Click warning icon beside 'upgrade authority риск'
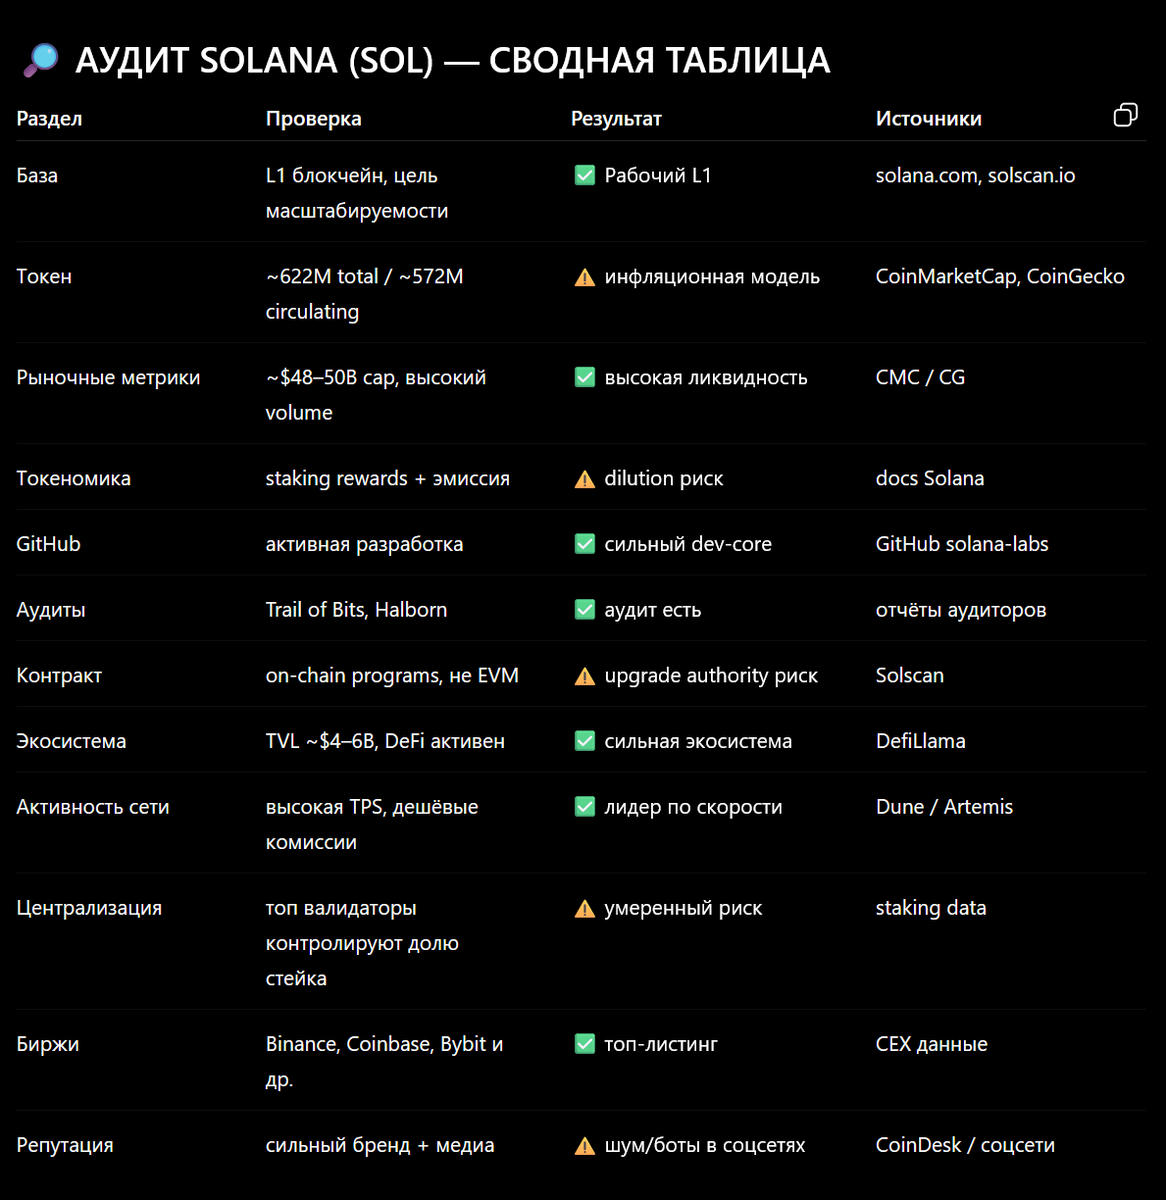The image size is (1166, 1200). pyautogui.click(x=585, y=676)
